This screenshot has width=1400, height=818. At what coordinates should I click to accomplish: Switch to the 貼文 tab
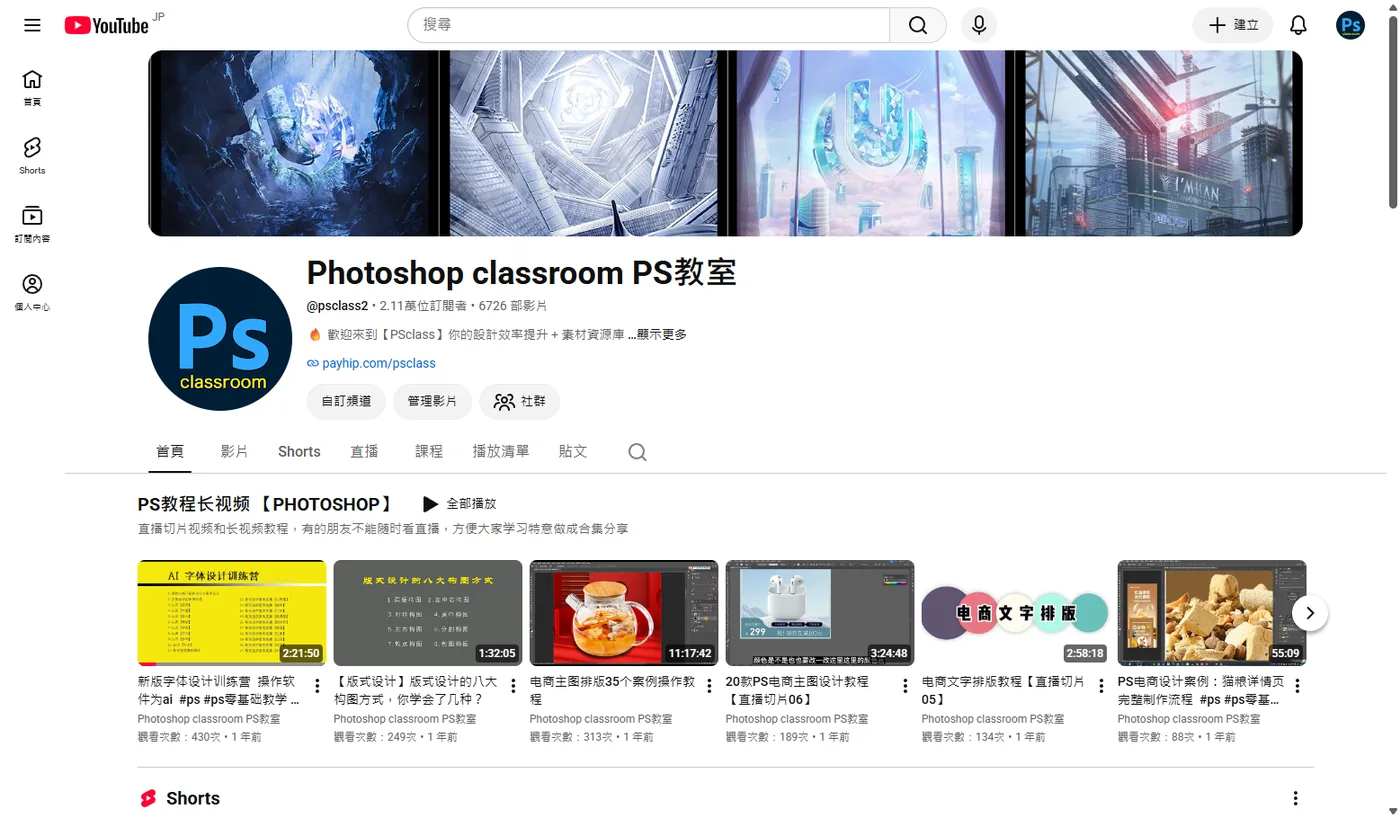(573, 452)
